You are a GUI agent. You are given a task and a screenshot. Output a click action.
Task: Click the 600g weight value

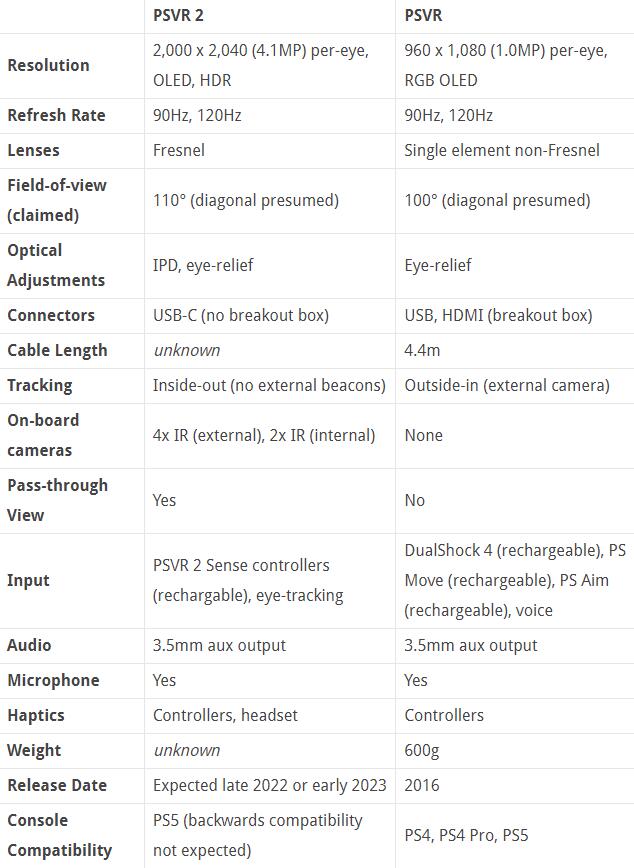[x=422, y=750]
